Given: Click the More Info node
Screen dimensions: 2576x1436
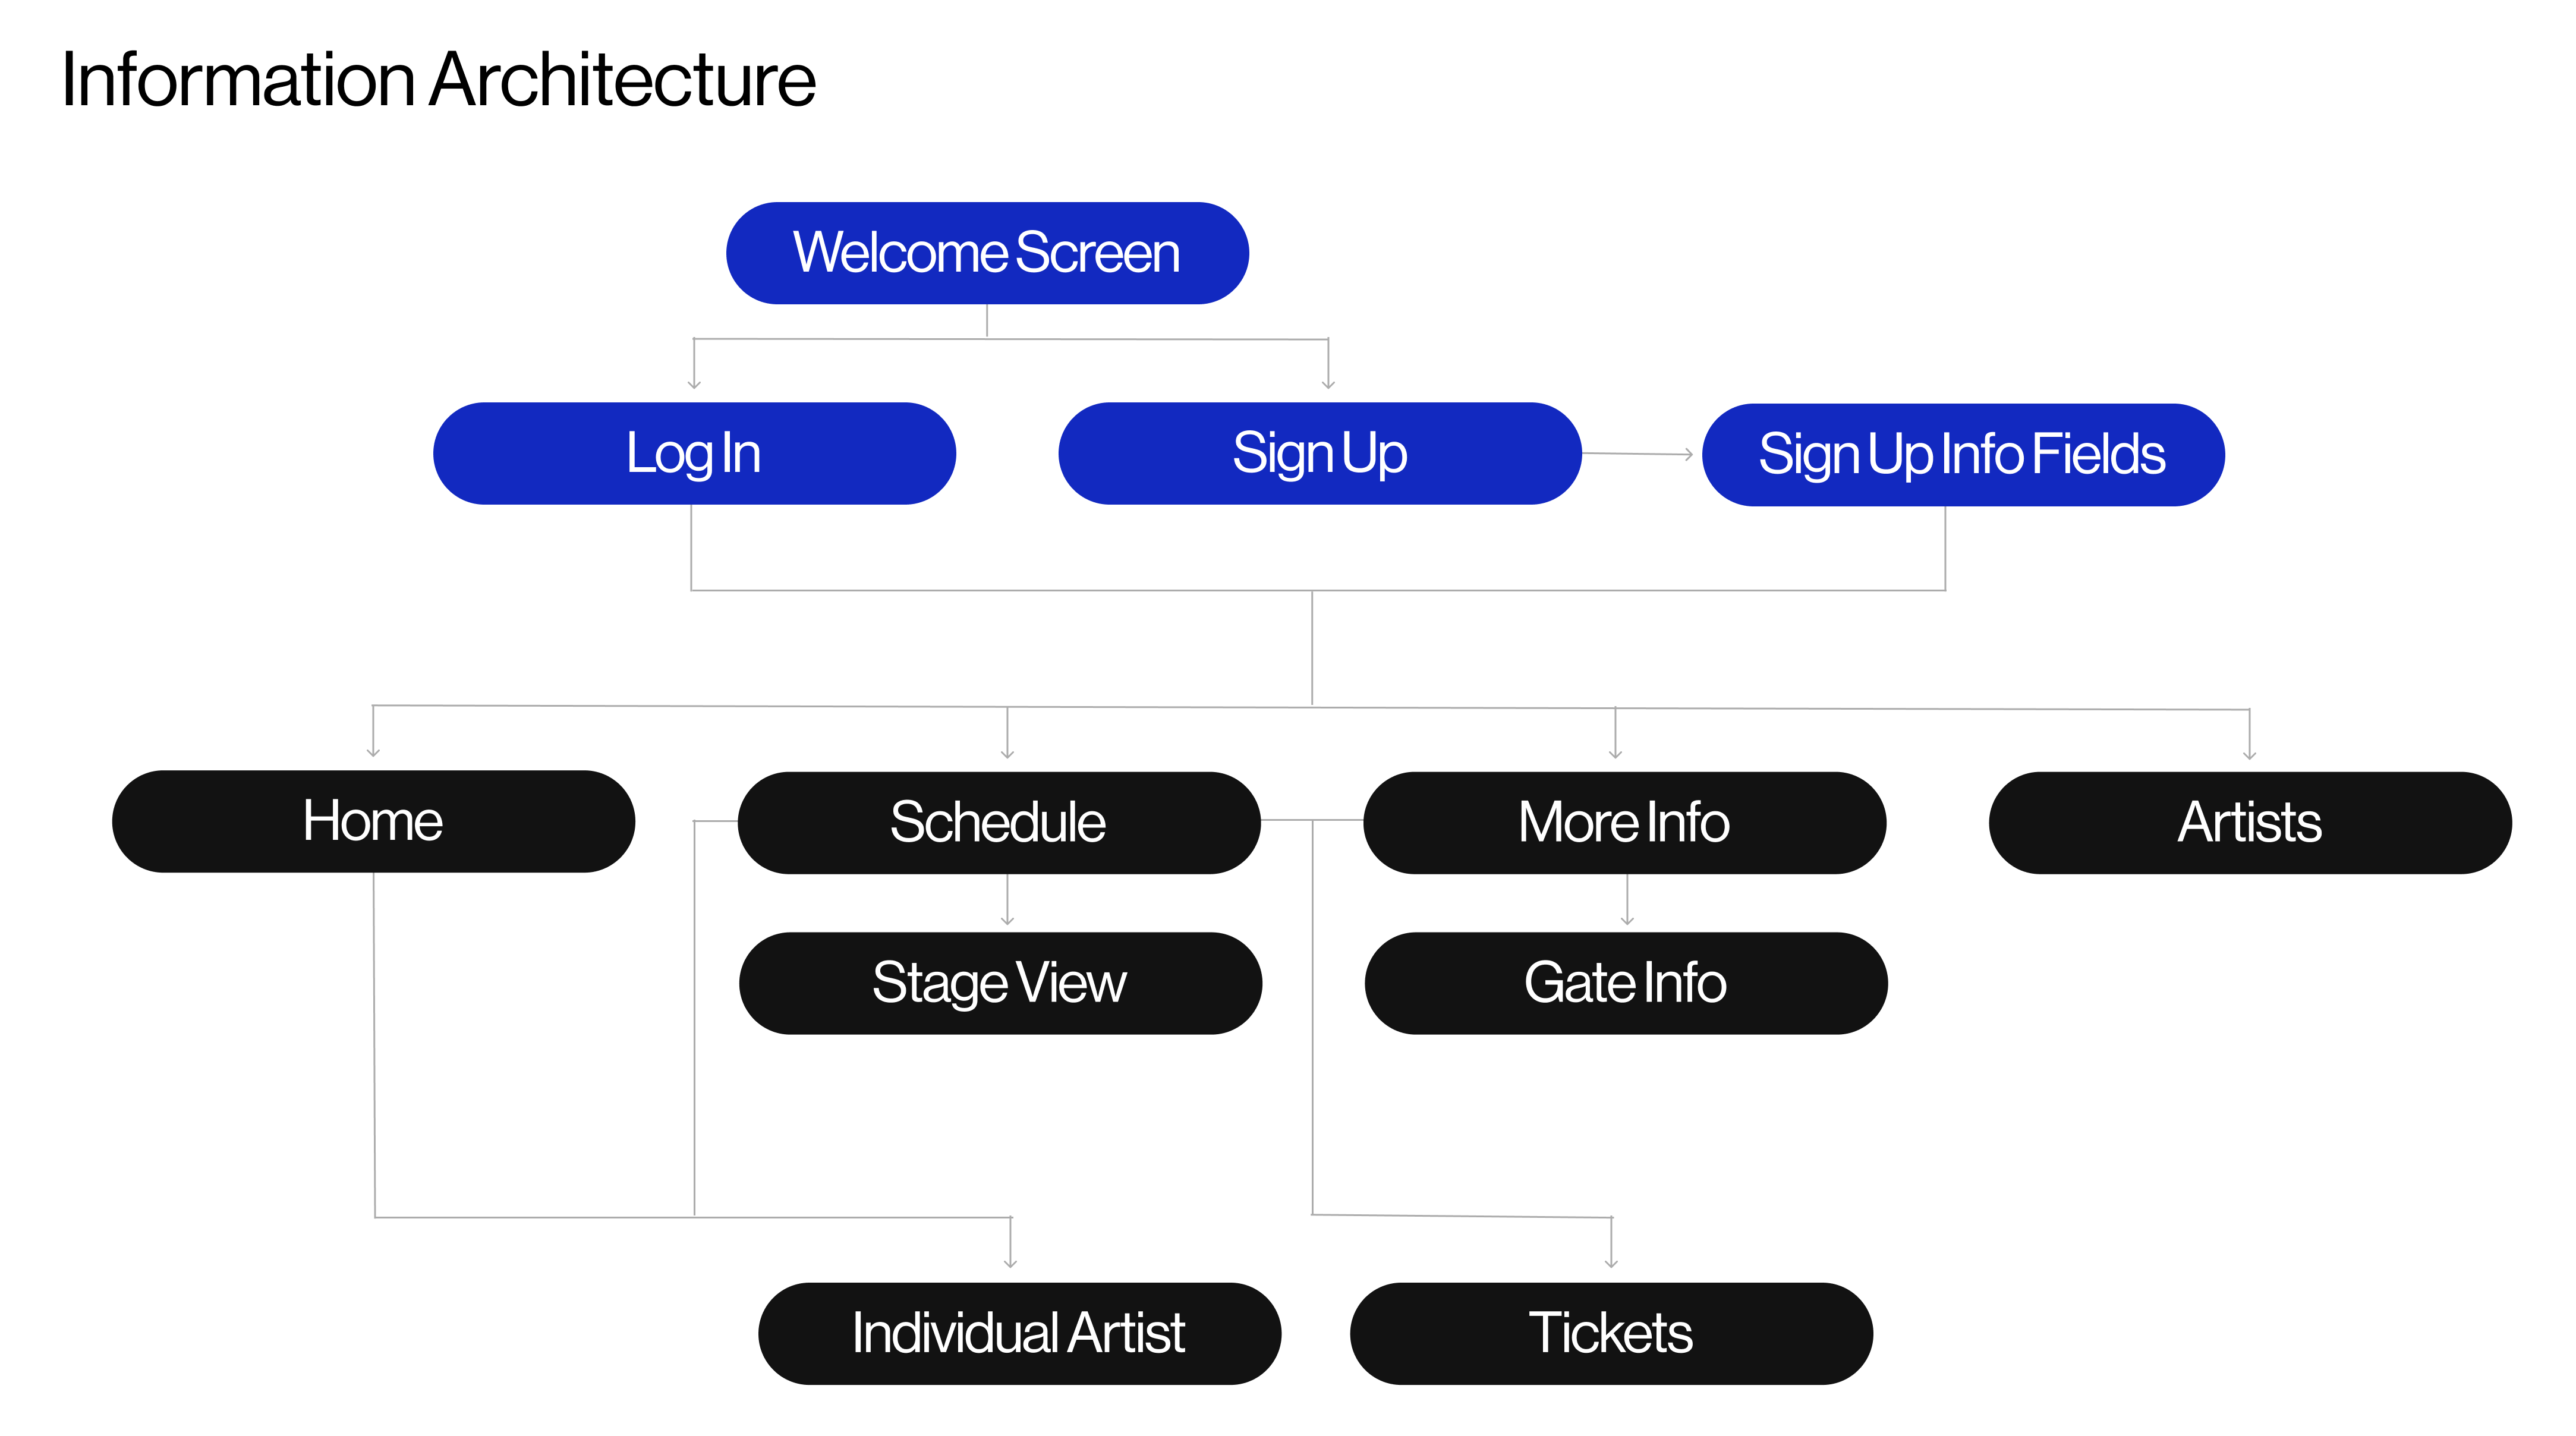Looking at the screenshot, I should coord(1625,822).
